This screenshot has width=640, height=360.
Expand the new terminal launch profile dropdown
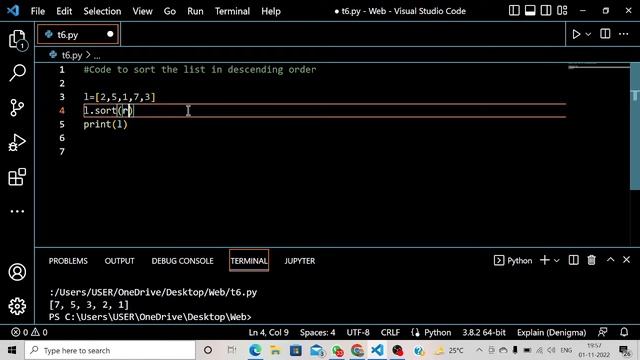pos(556,260)
